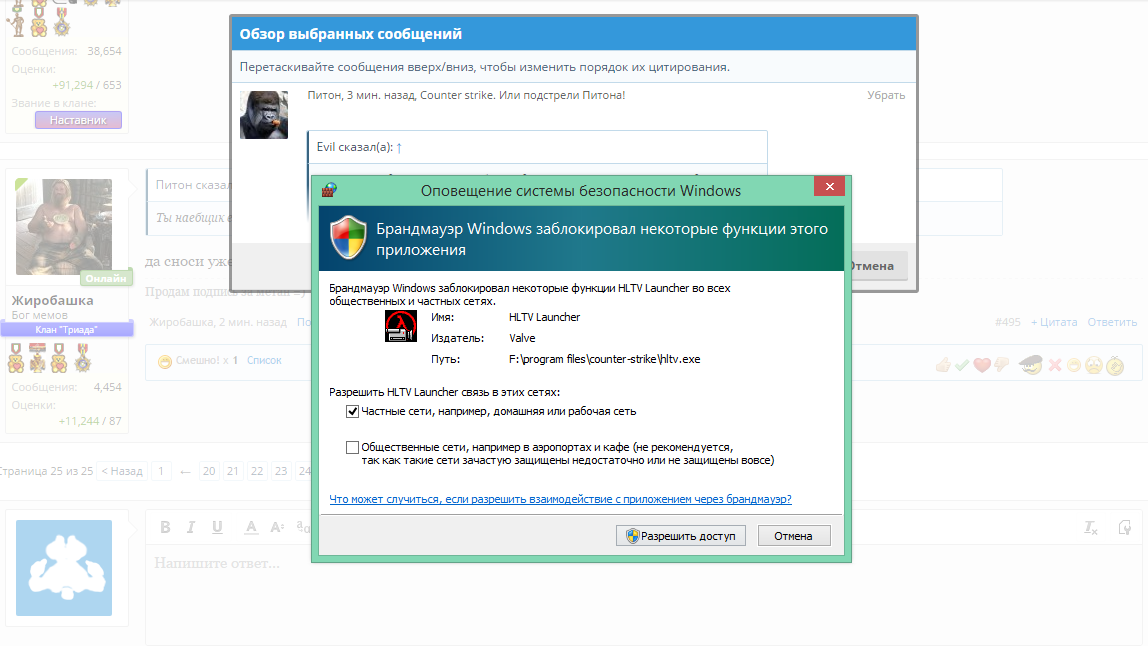The width and height of the screenshot is (1148, 646).
Task: Toggle italic formatting in reply editor
Action: [191, 527]
